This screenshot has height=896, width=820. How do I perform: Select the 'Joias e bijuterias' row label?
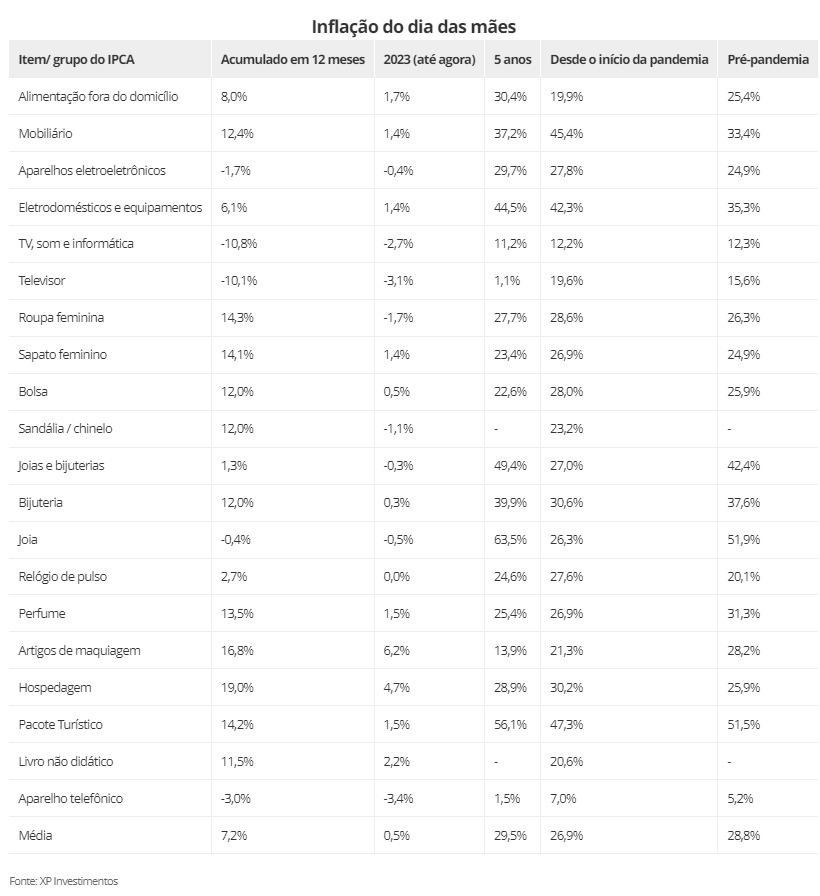tap(61, 466)
